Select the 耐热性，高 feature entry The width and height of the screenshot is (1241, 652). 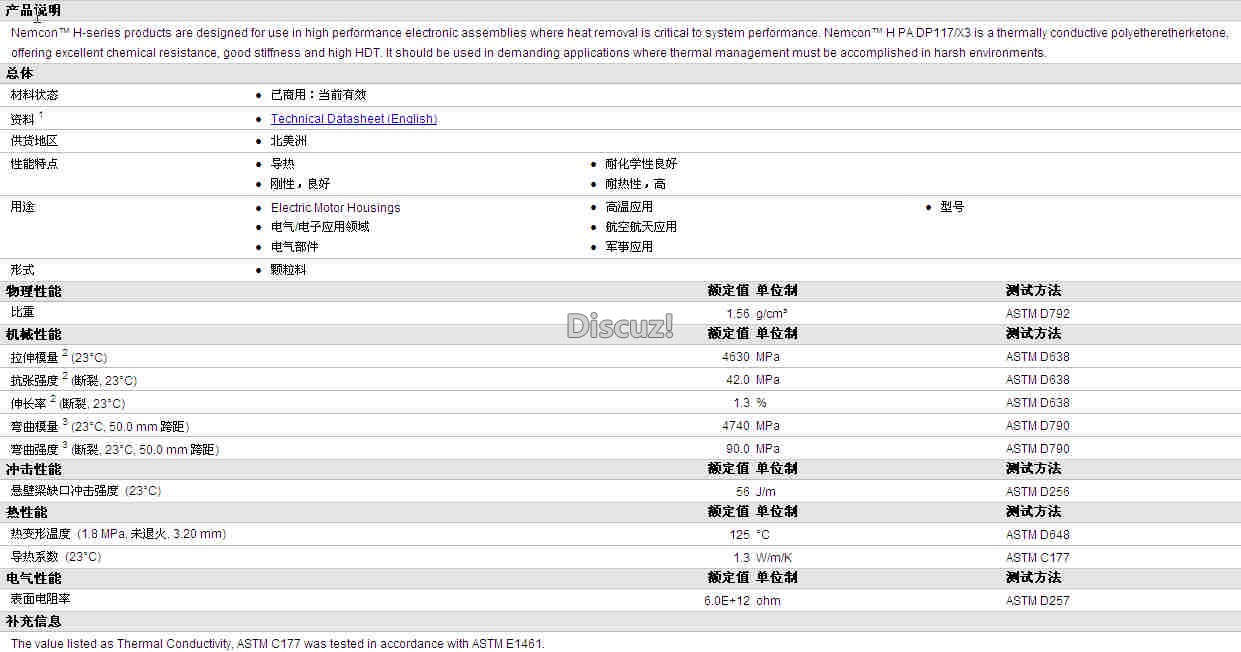click(635, 184)
